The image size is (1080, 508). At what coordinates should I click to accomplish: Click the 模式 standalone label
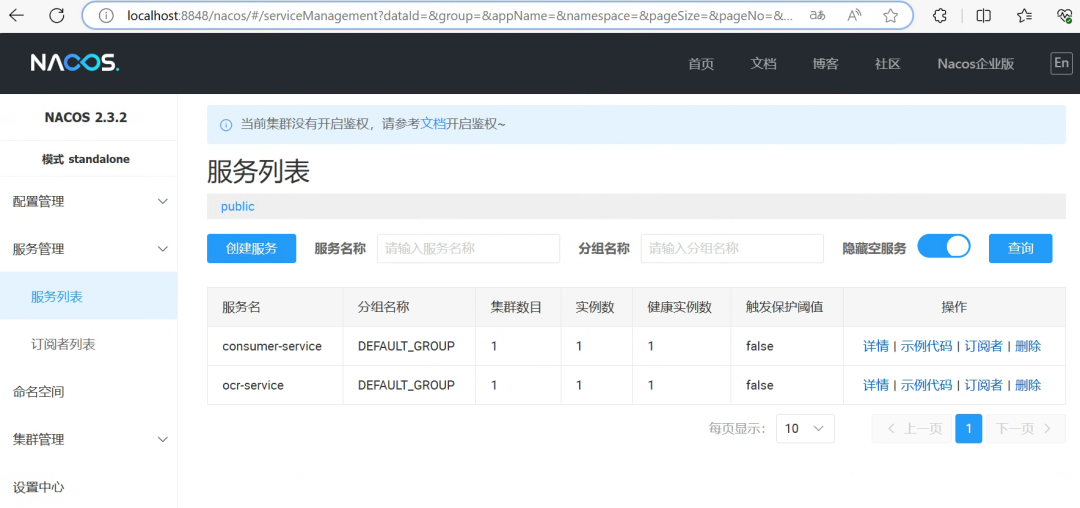click(x=86, y=159)
